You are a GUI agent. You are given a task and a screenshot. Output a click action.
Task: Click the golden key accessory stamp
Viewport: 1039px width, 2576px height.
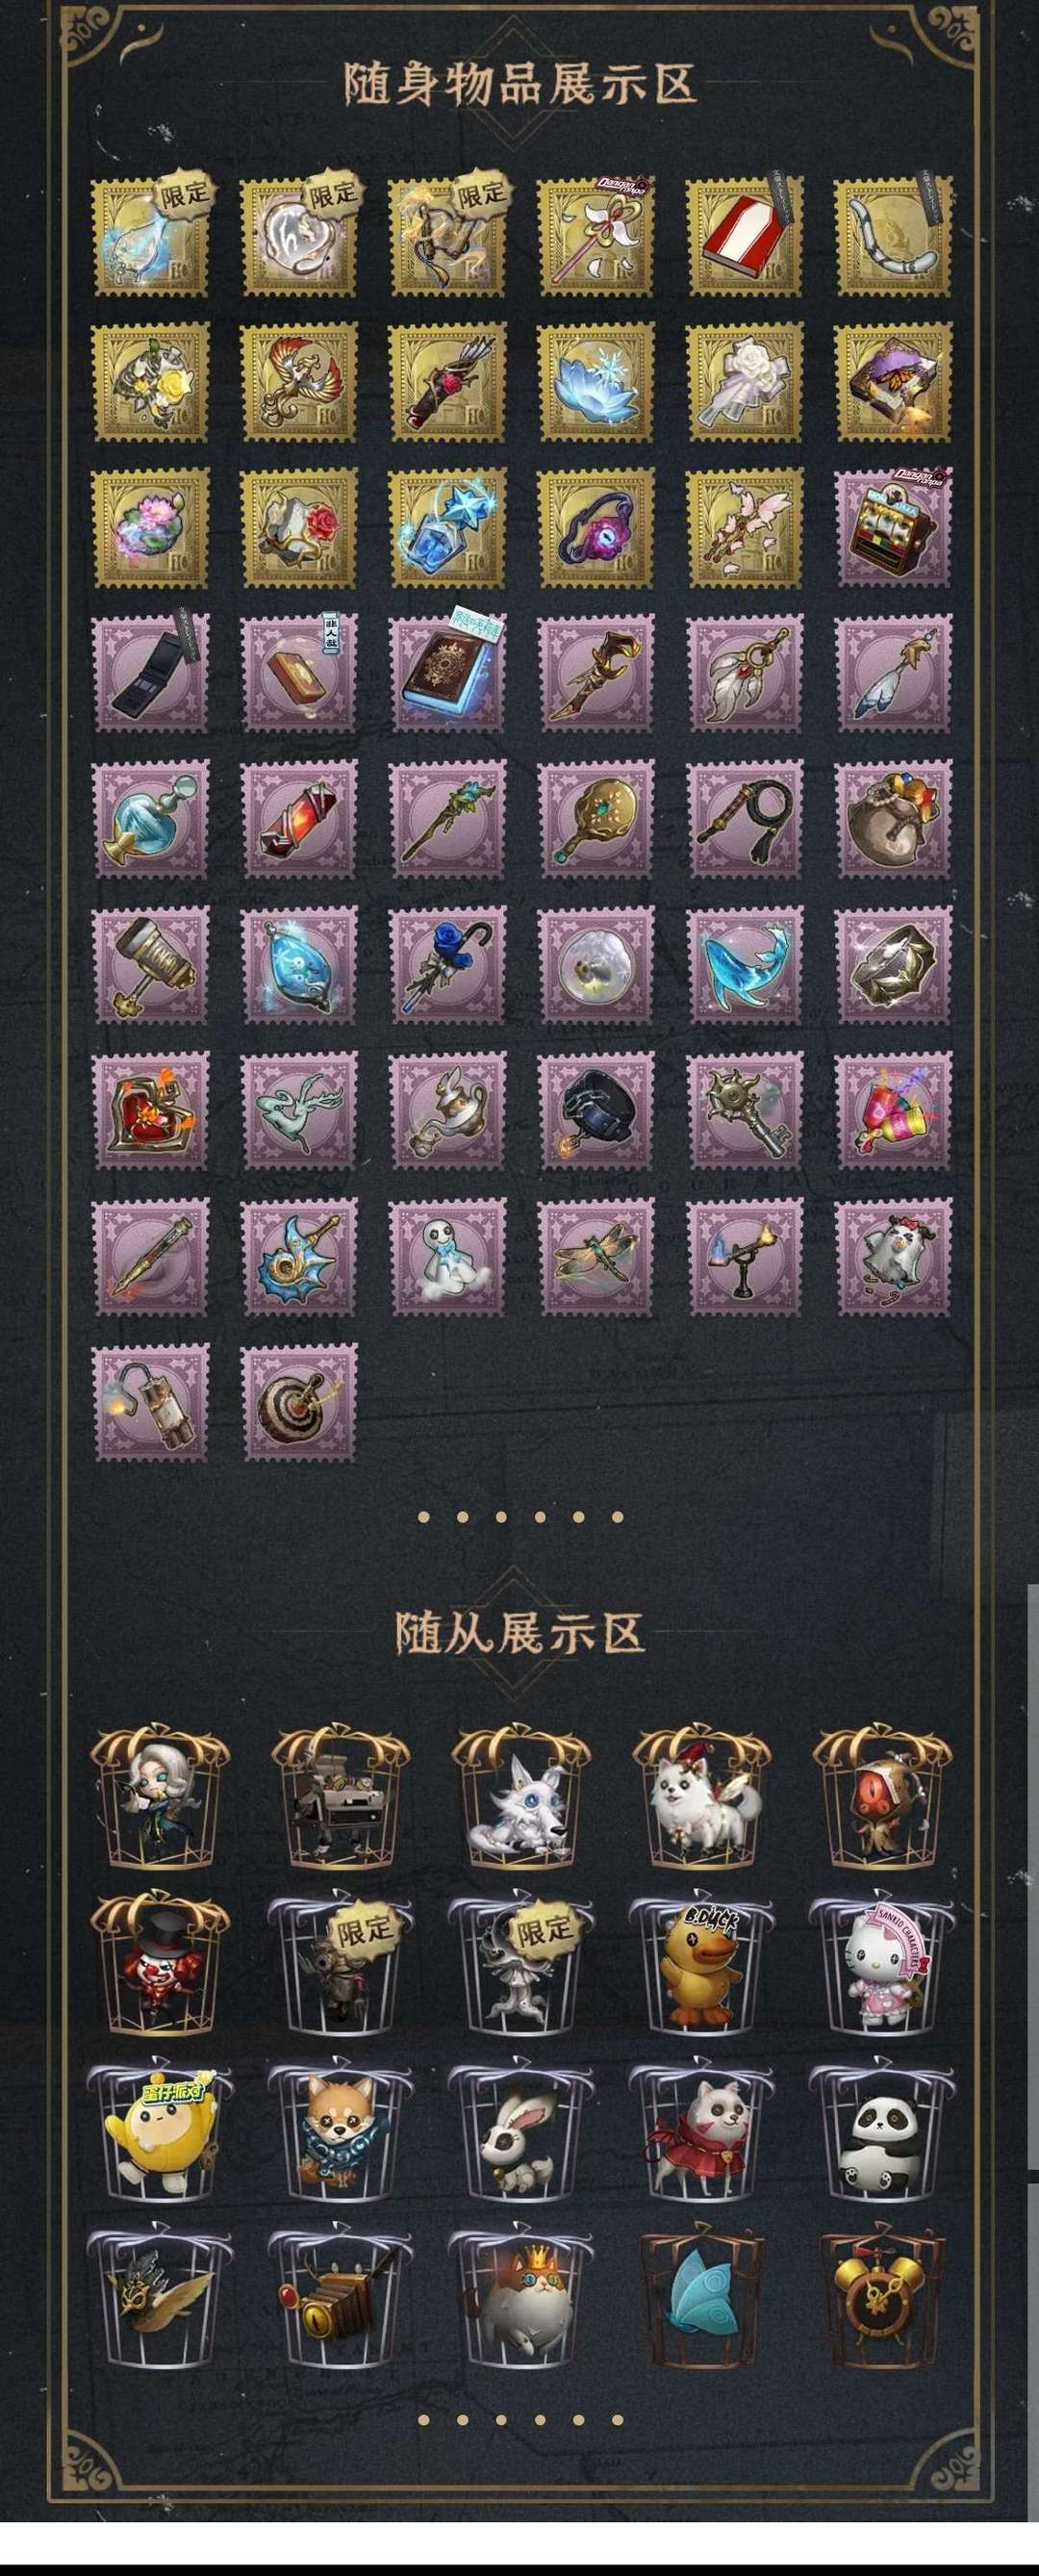745,1110
